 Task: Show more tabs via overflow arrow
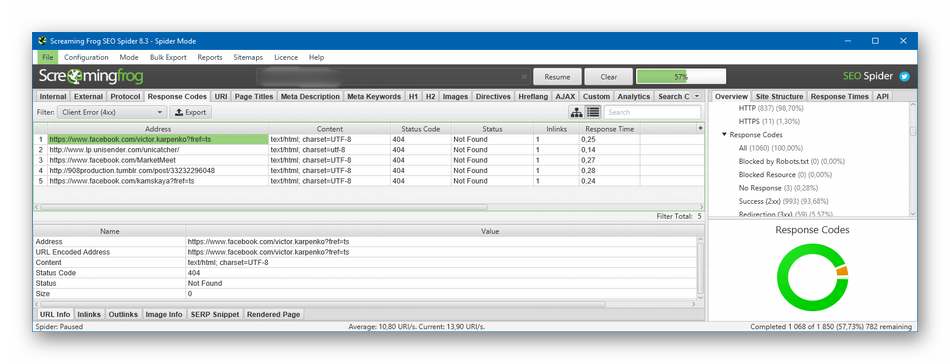(697, 96)
